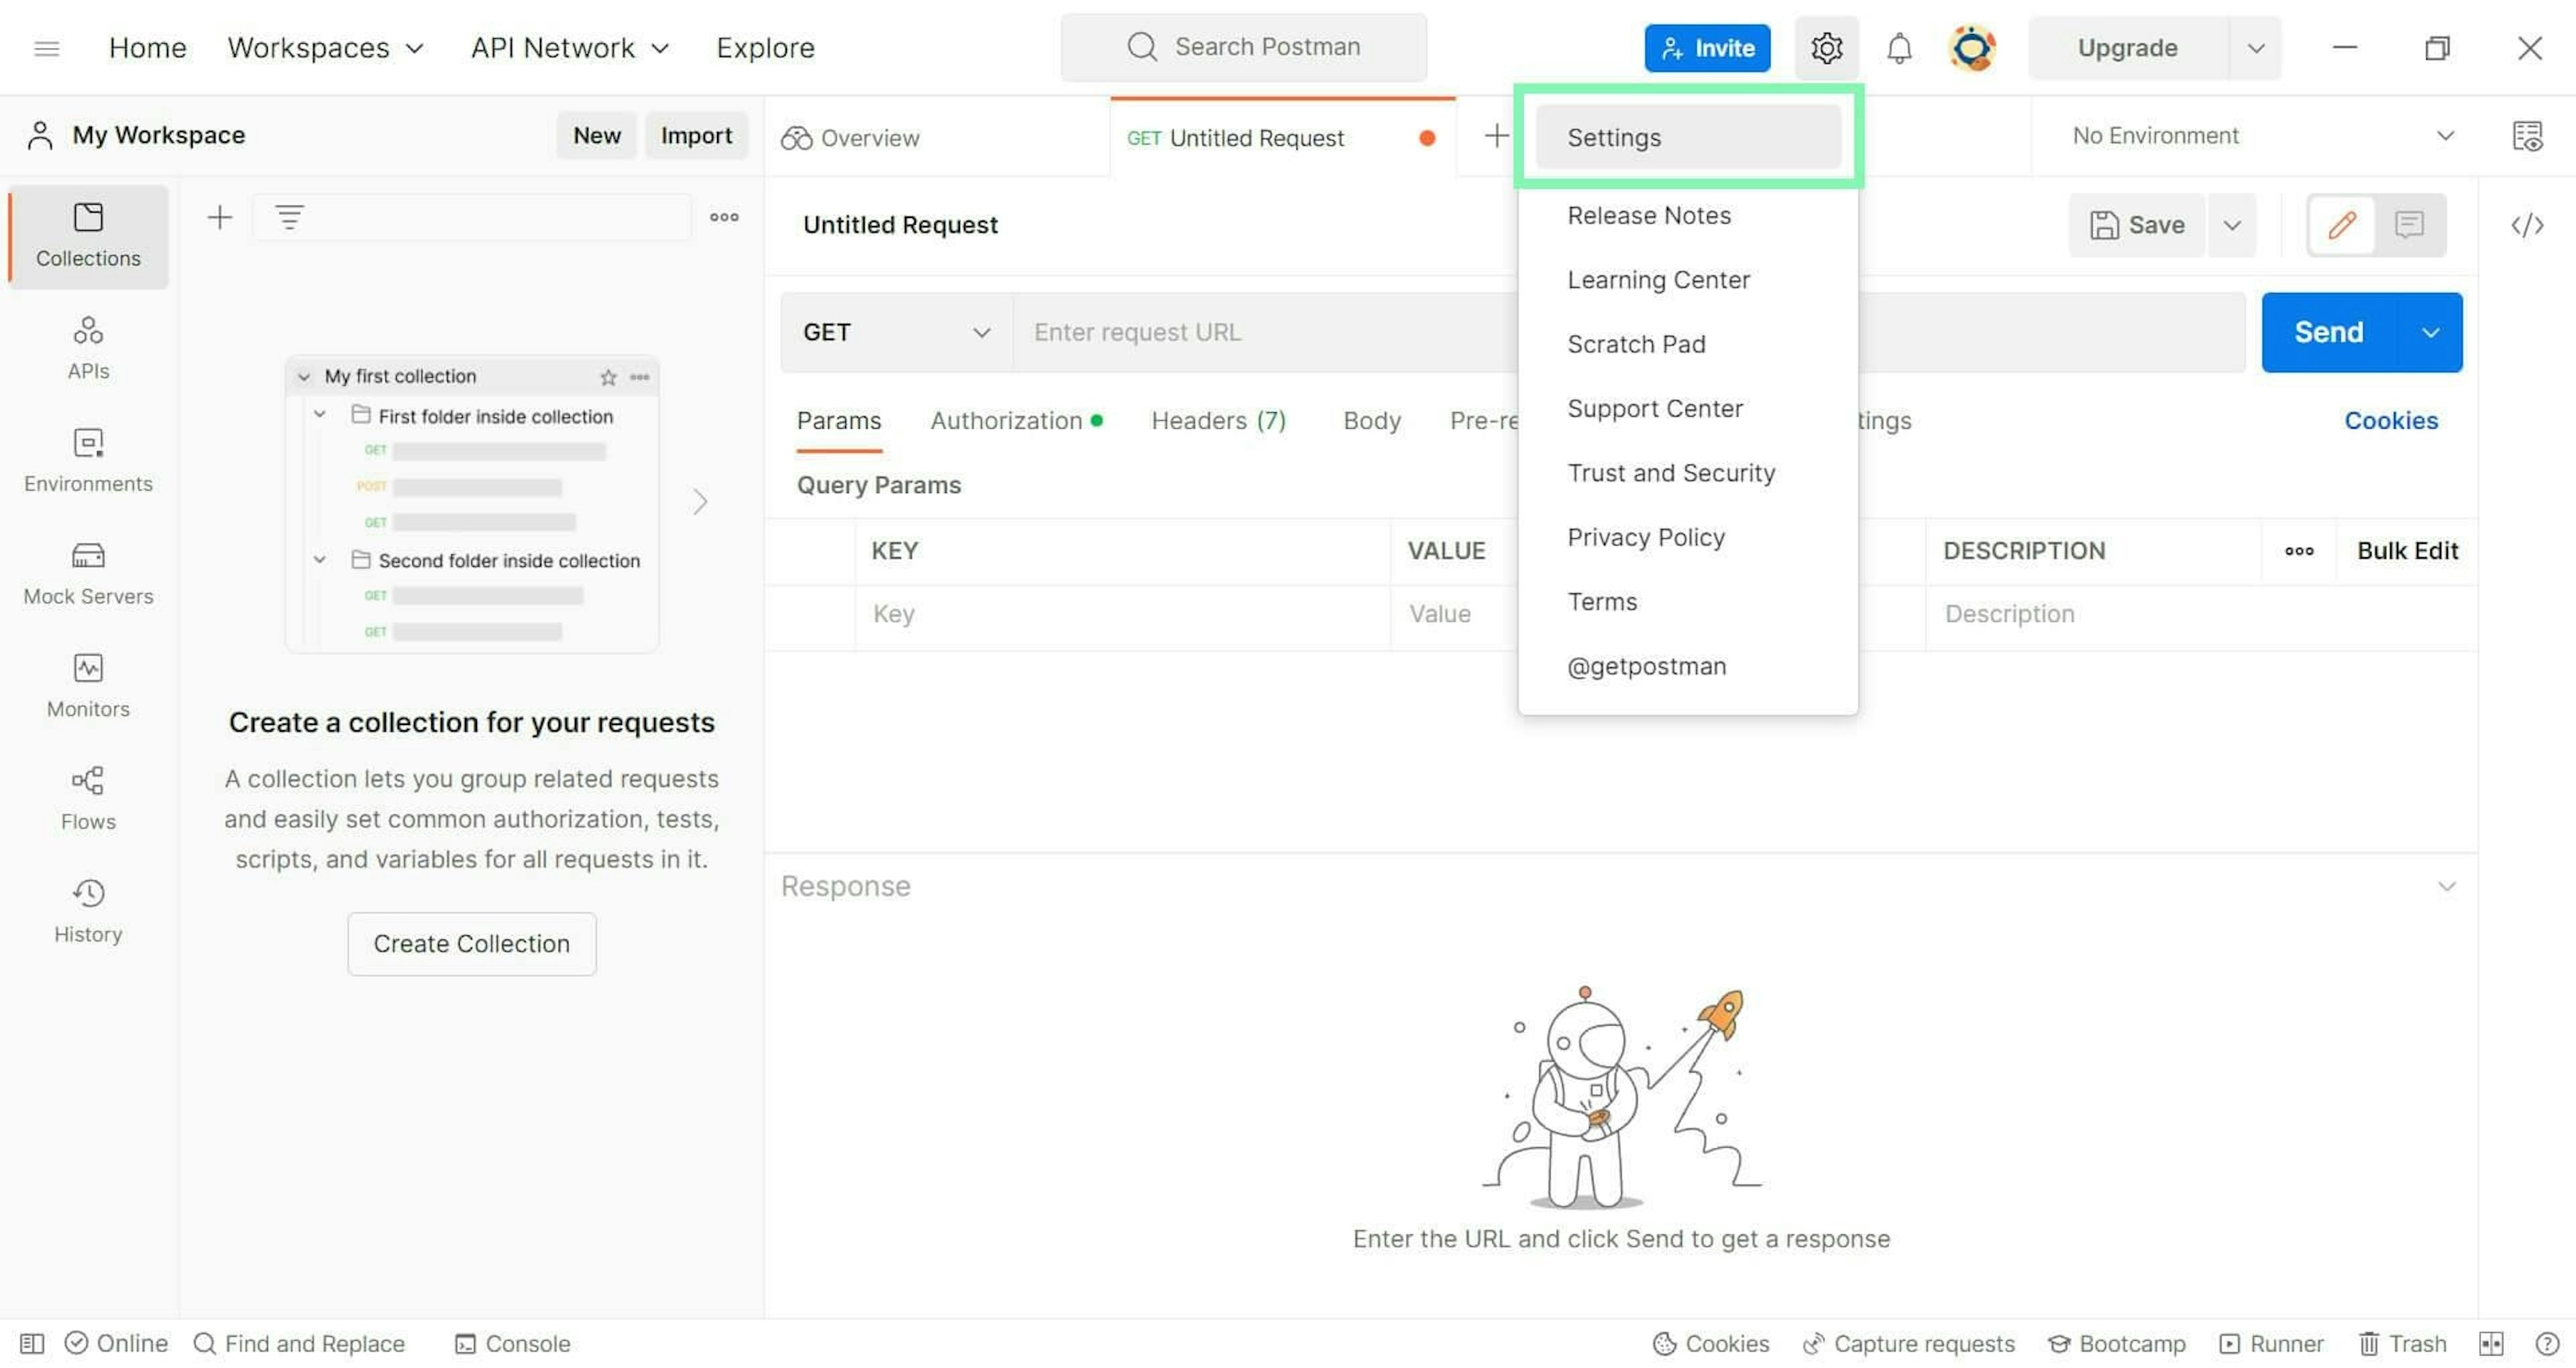The height and width of the screenshot is (1368, 2576).
Task: Focus the Search Postman field
Action: tap(1243, 47)
